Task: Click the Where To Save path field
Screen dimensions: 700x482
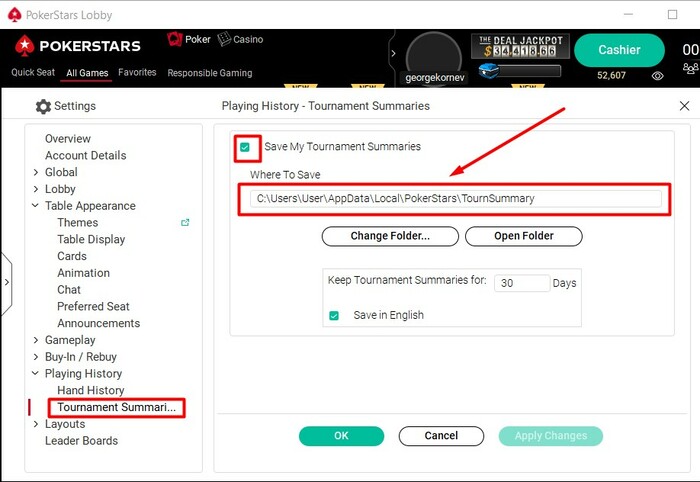Action: click(x=455, y=199)
